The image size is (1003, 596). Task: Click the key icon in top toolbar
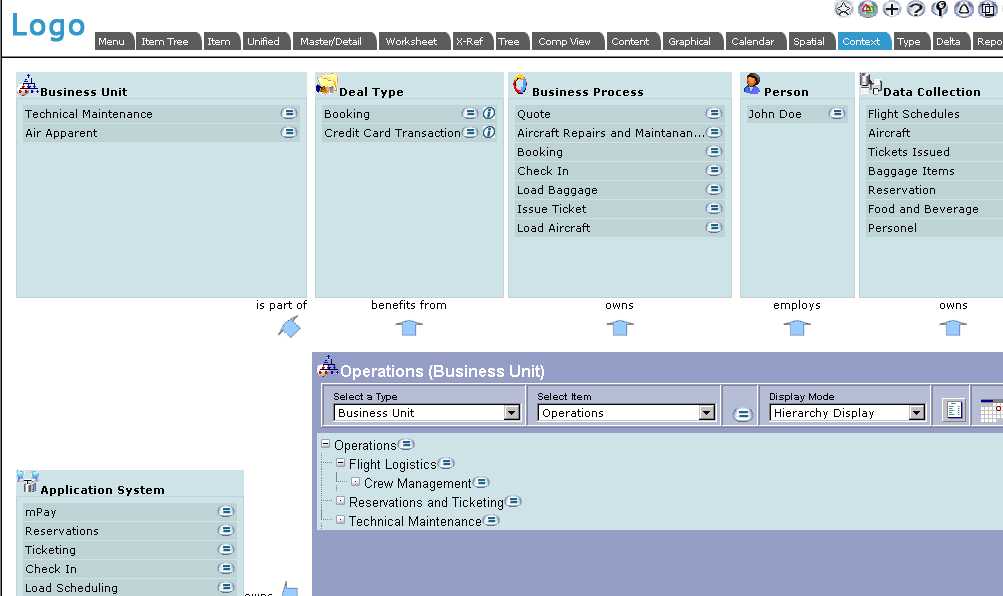940,9
